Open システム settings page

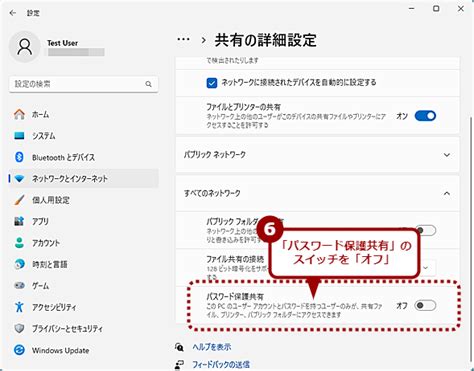click(84, 136)
